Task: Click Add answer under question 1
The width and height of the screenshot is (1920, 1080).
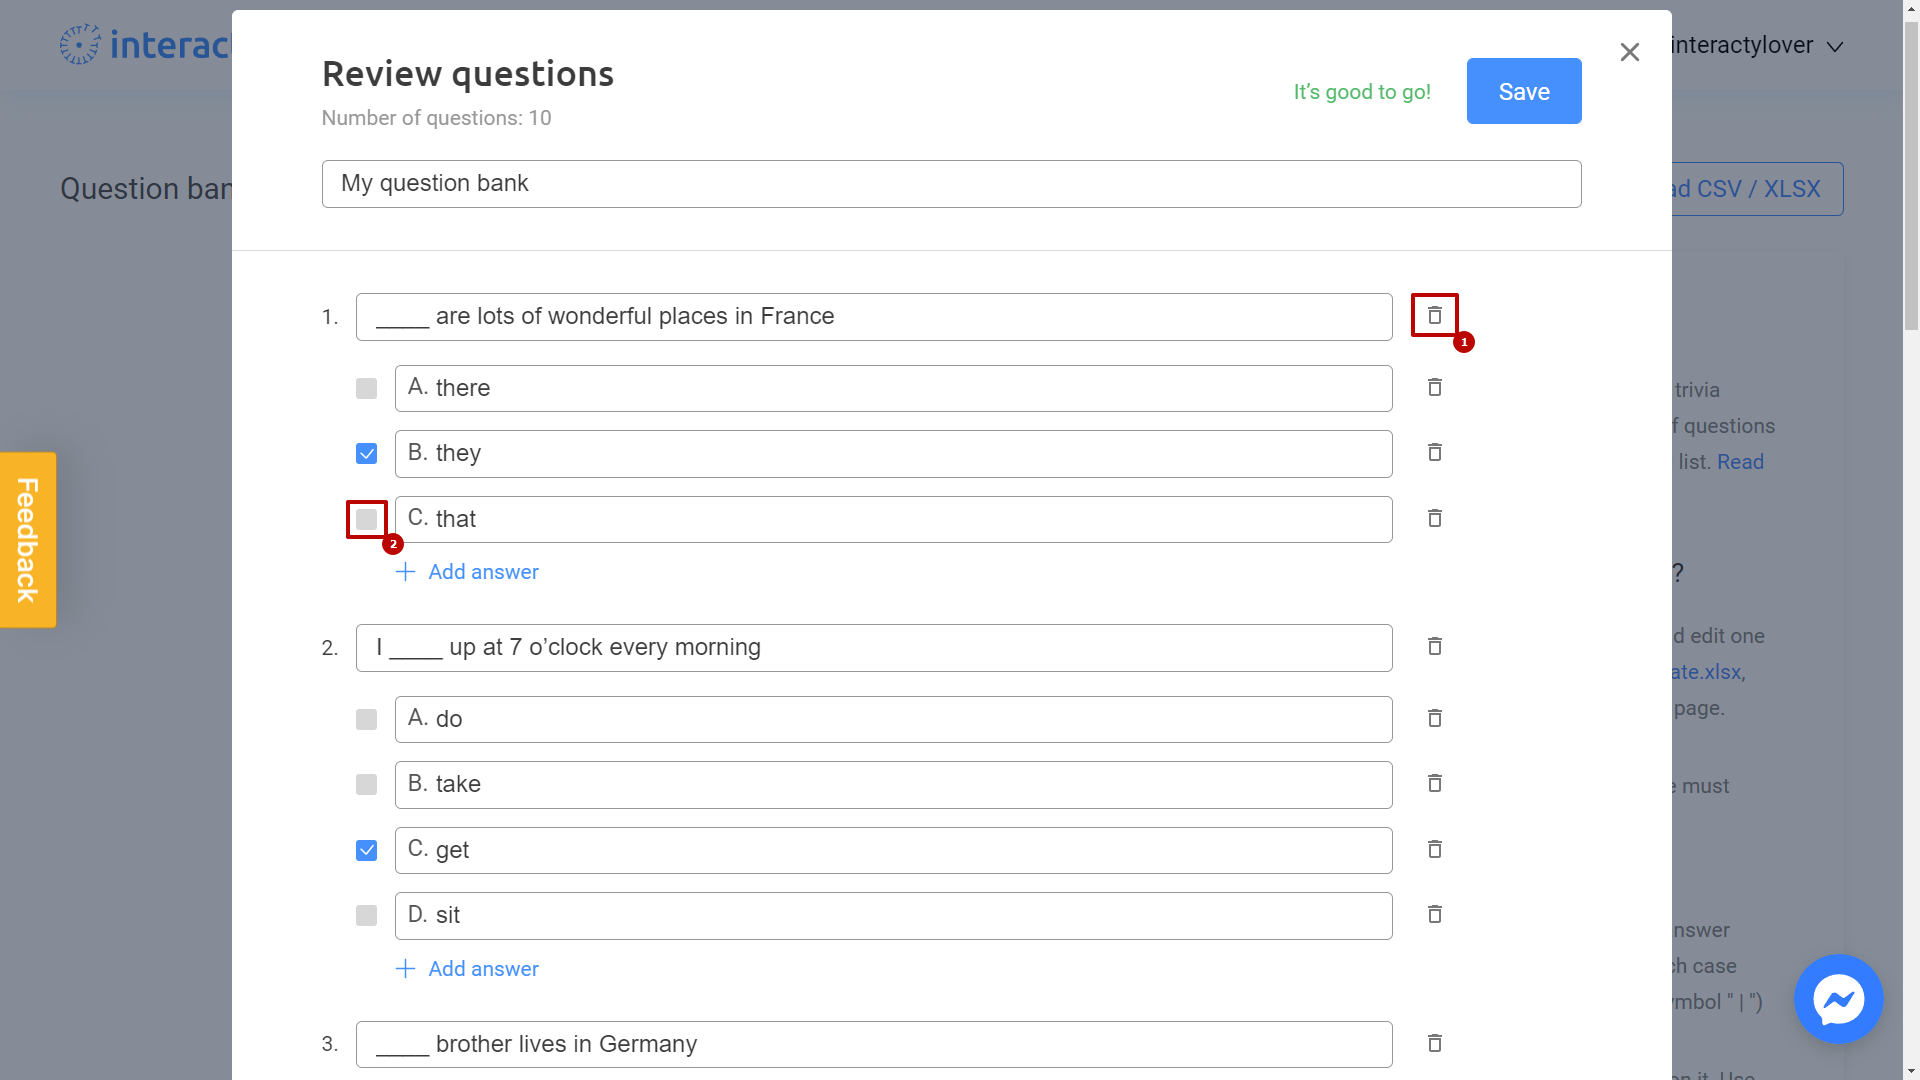Action: point(467,572)
